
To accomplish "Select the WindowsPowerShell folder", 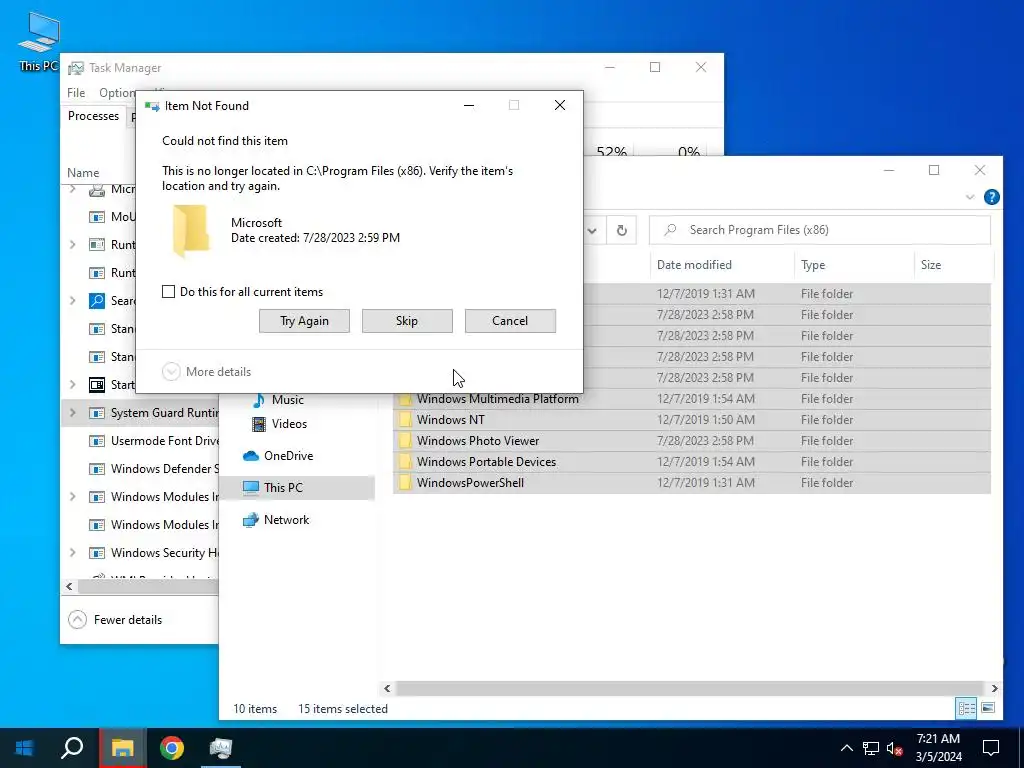I will click(692, 483).
